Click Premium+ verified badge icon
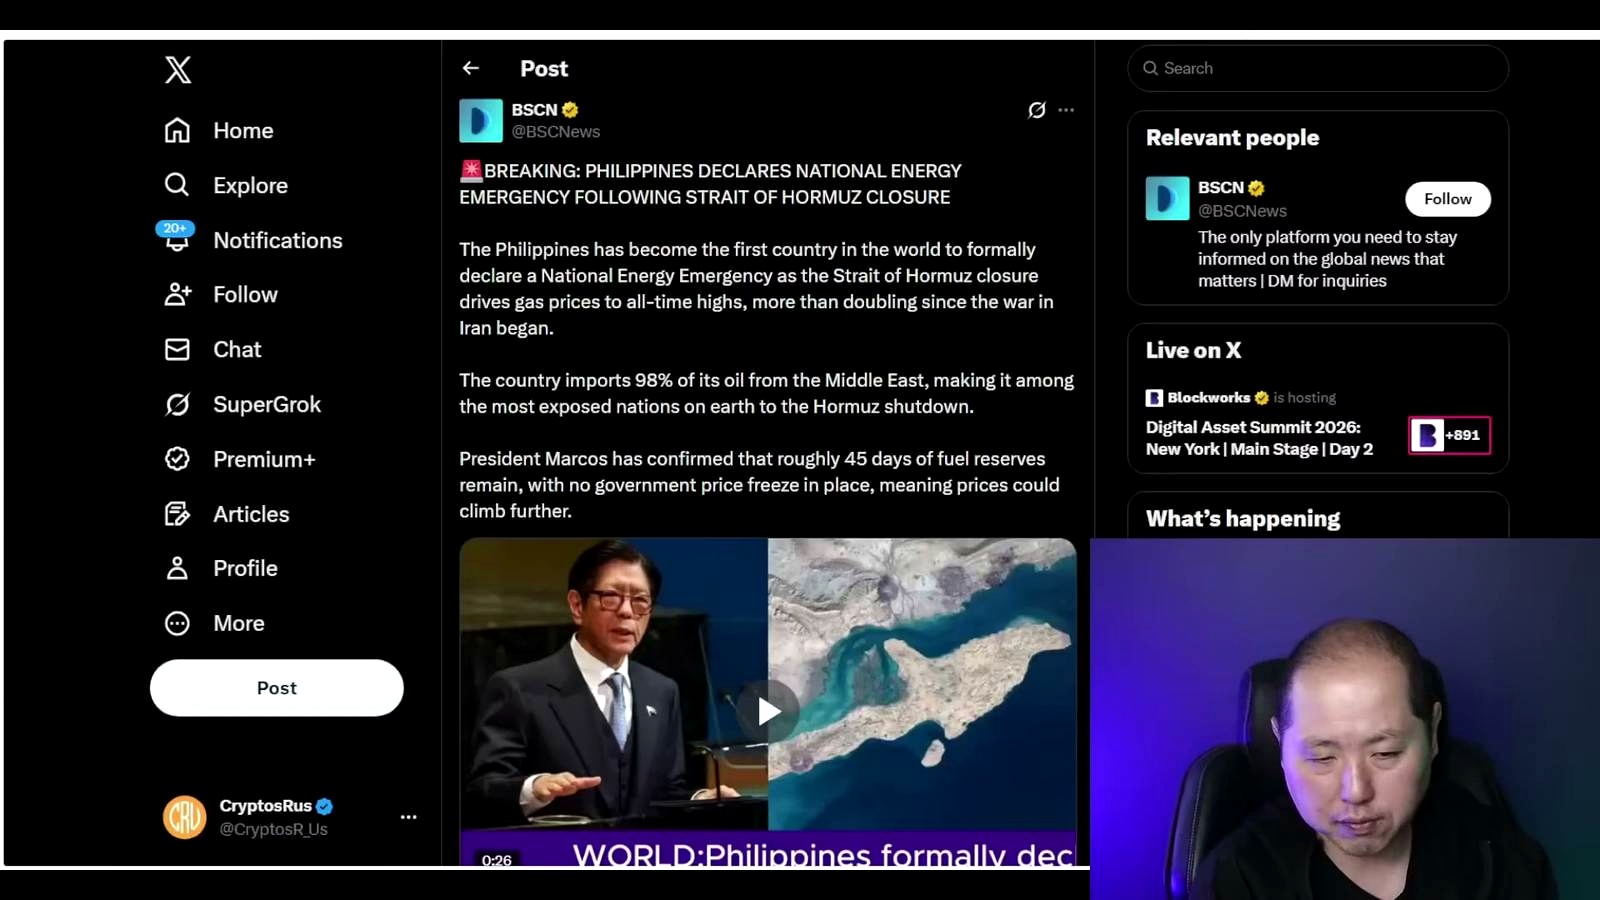The height and width of the screenshot is (900, 1600). 177,459
